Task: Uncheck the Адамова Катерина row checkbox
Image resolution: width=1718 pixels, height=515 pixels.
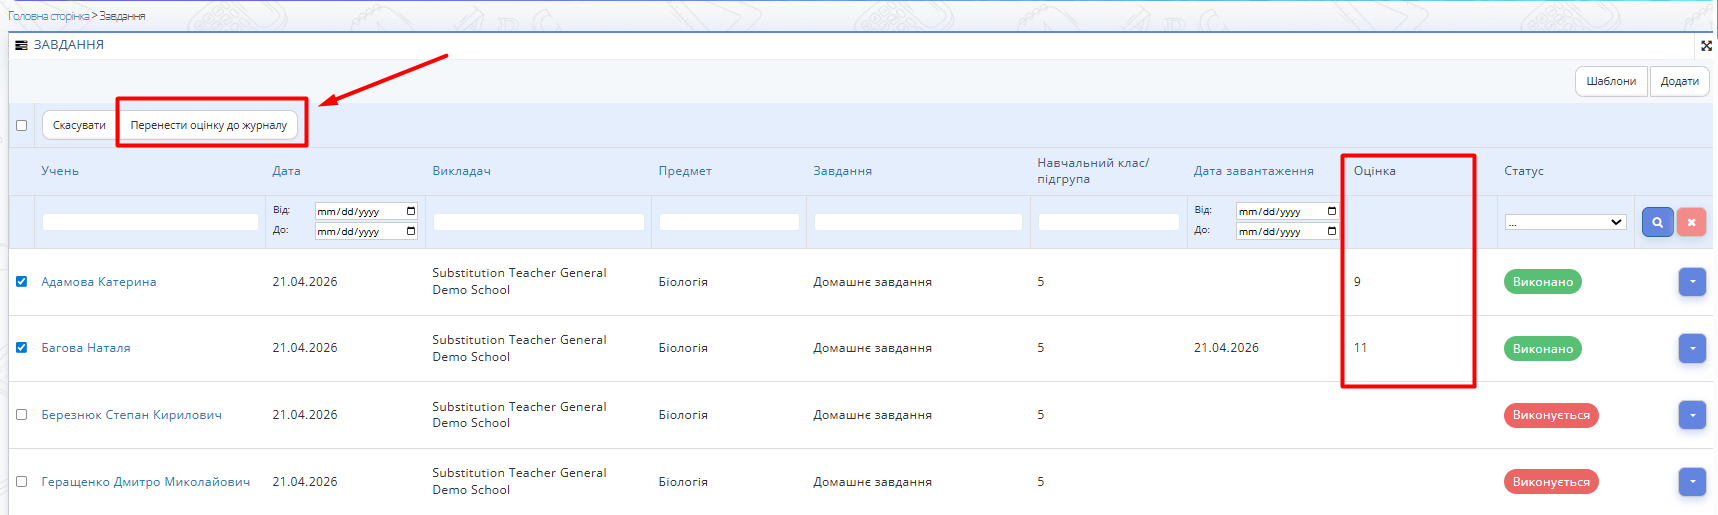Action: click(x=21, y=282)
